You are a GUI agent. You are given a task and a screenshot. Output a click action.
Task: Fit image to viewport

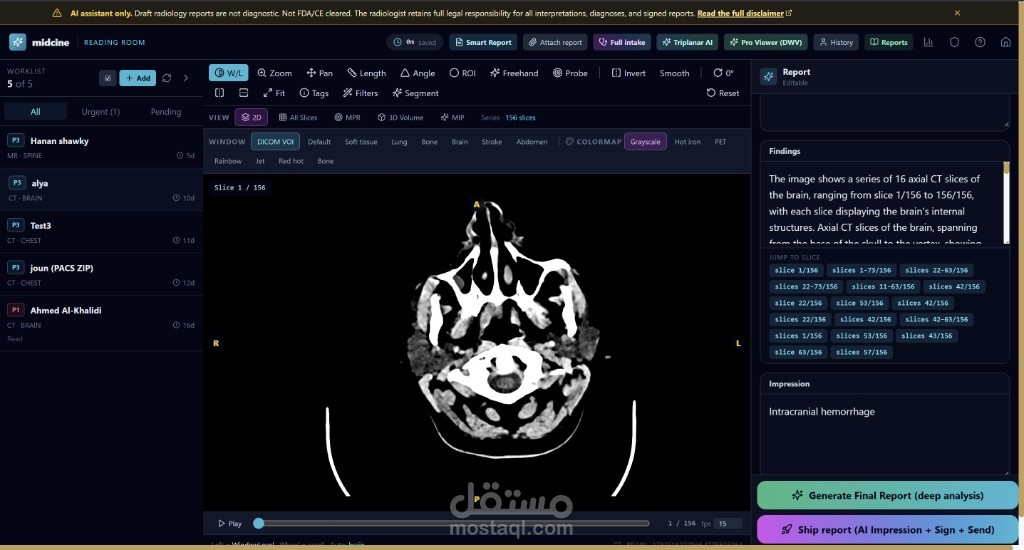pyautogui.click(x=274, y=93)
